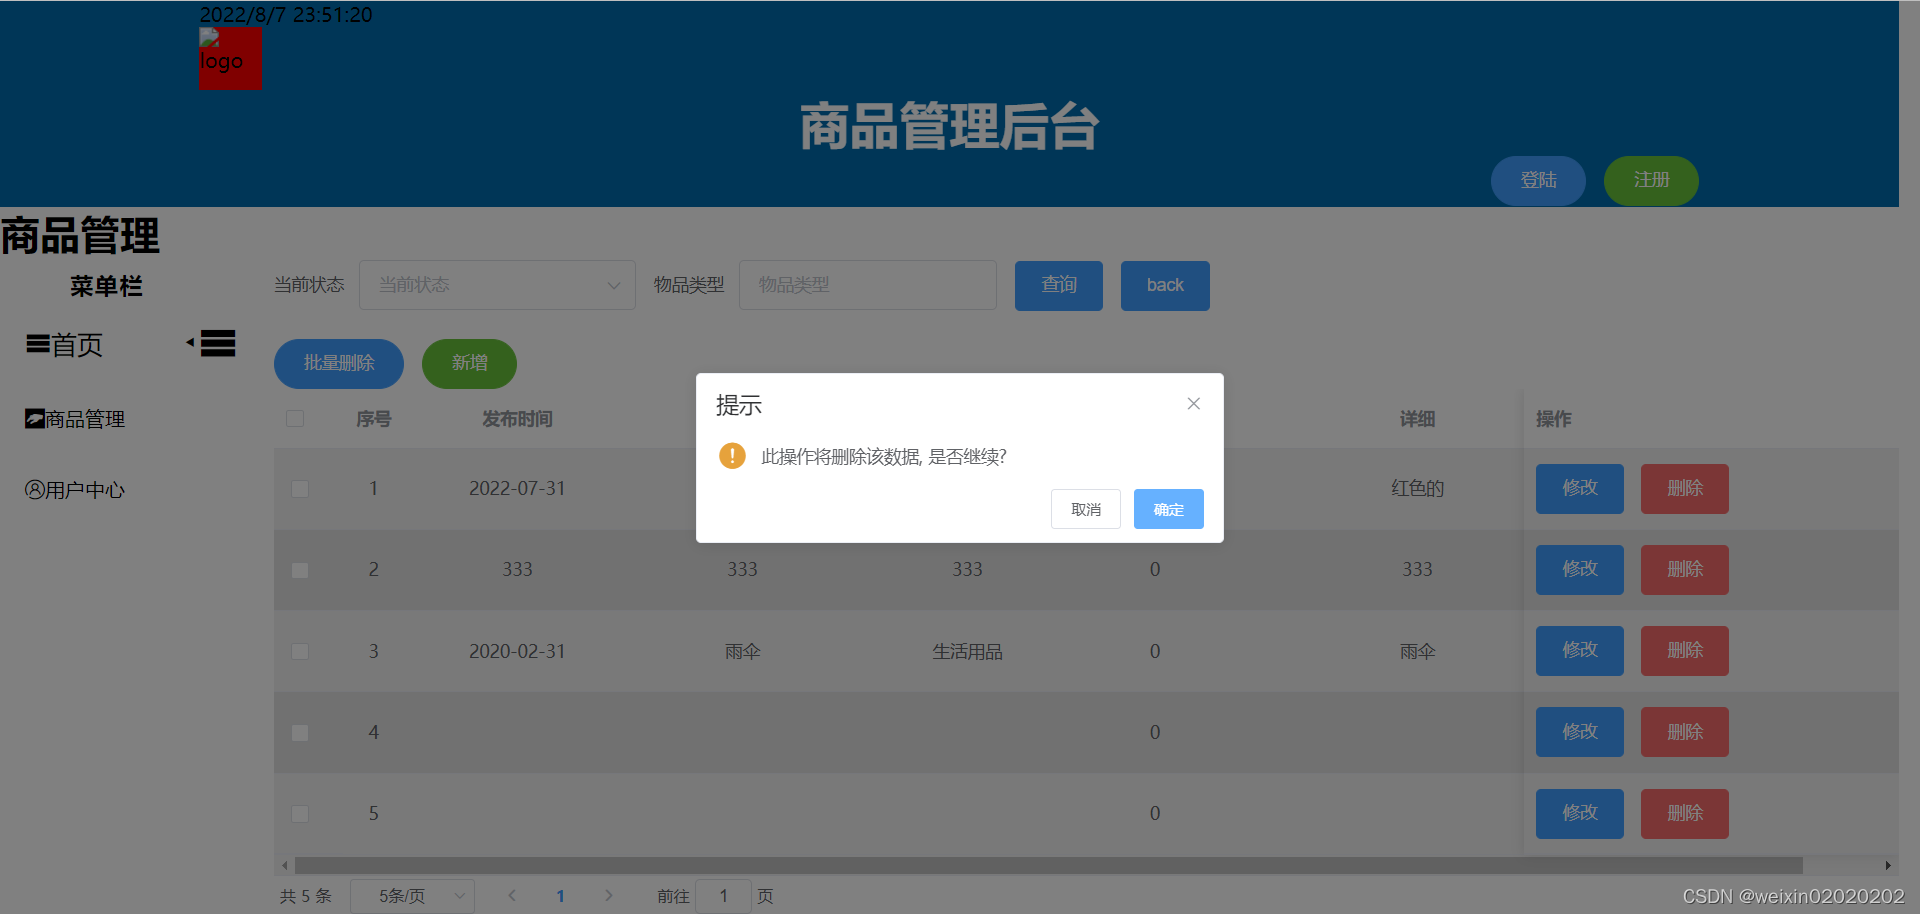This screenshot has height=914, width=1920.
Task: Click the 前往 page number input field
Action: [x=723, y=896]
